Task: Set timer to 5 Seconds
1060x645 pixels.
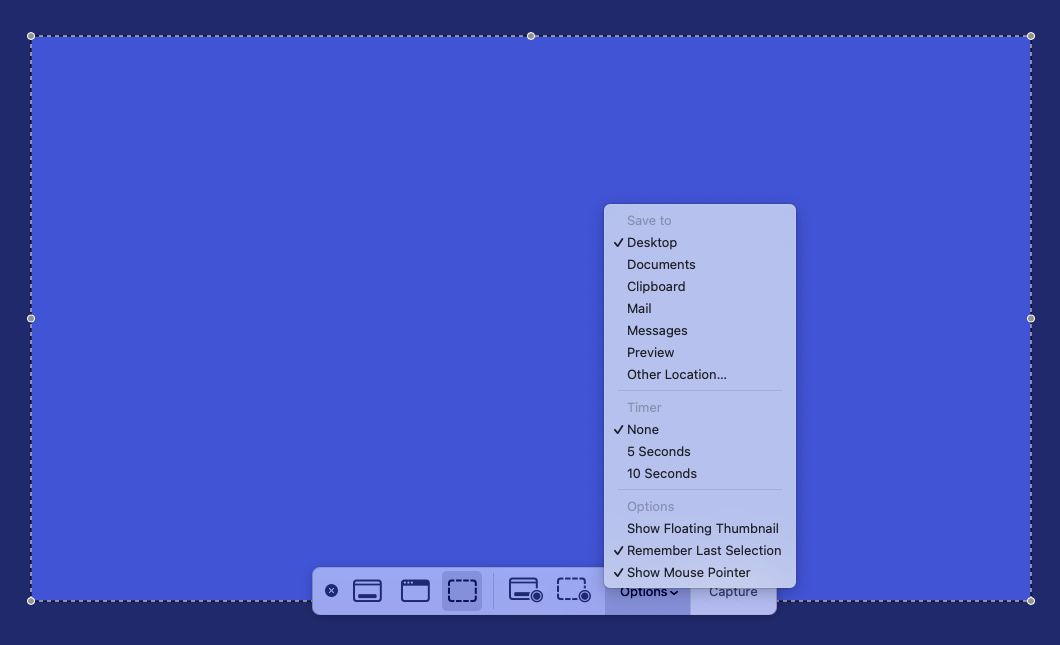Action: pos(658,451)
